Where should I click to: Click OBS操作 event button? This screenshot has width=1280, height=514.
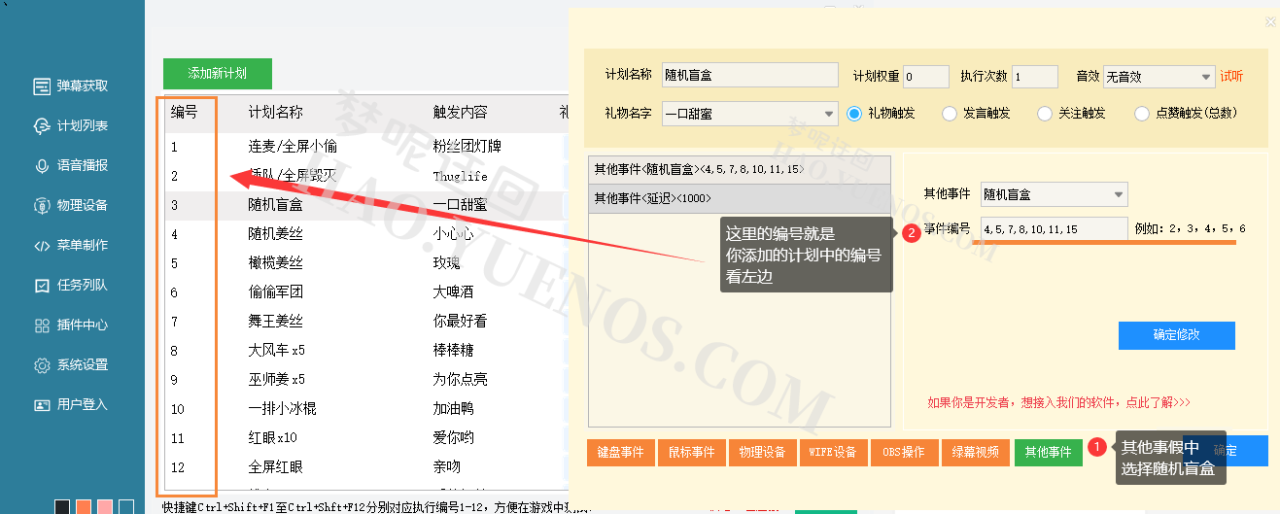tap(904, 452)
